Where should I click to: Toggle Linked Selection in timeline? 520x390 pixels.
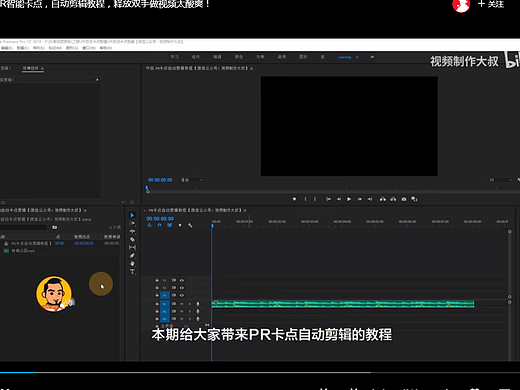point(170,226)
